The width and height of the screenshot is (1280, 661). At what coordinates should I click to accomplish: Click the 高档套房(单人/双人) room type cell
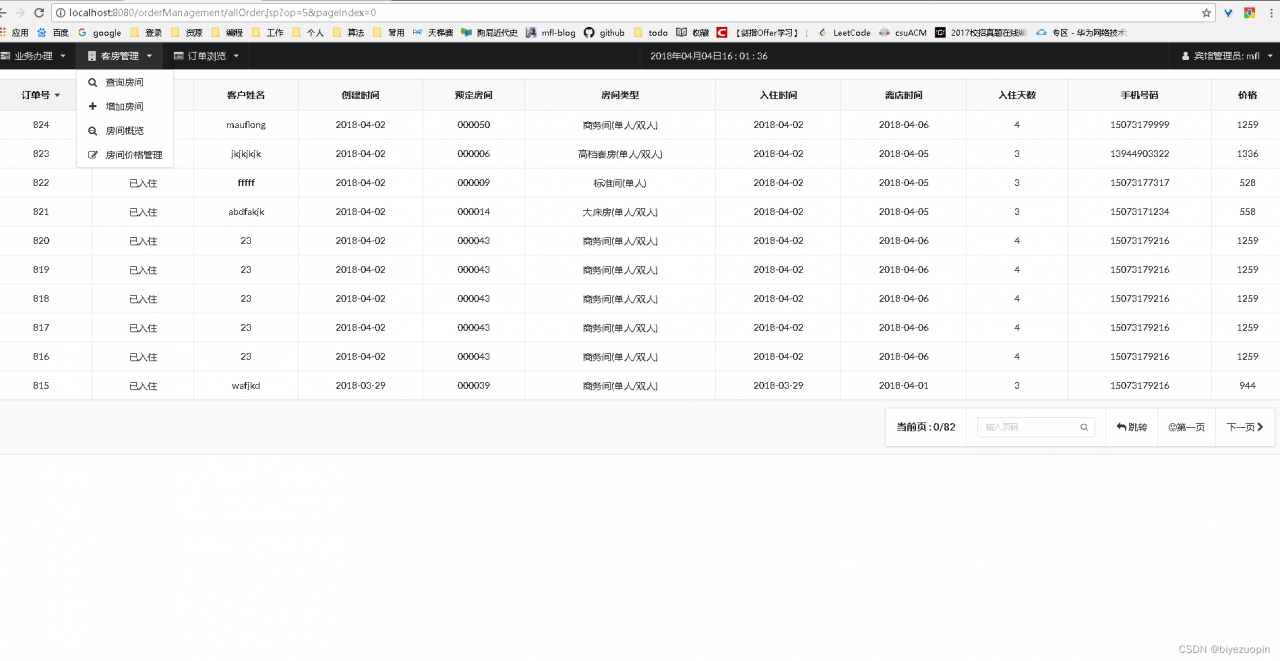[x=620, y=154]
